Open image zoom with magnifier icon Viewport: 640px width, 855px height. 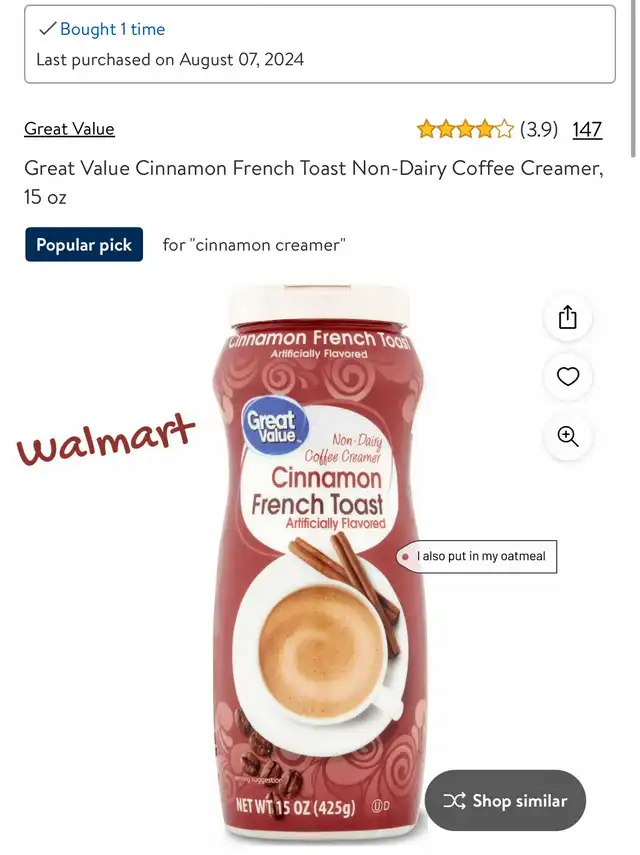[x=568, y=436]
